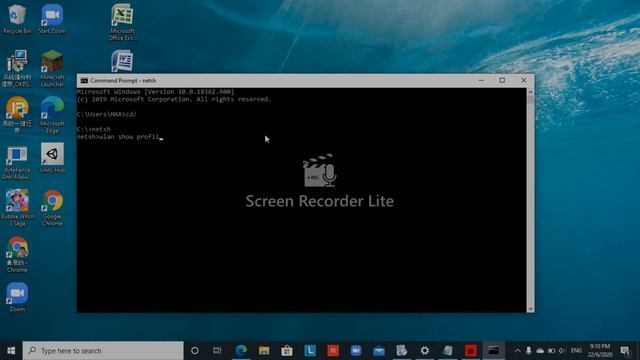Viewport: 640px width, 360px height.
Task: Open the control-panel shortcut below Recycle Bin
Action: (17, 69)
